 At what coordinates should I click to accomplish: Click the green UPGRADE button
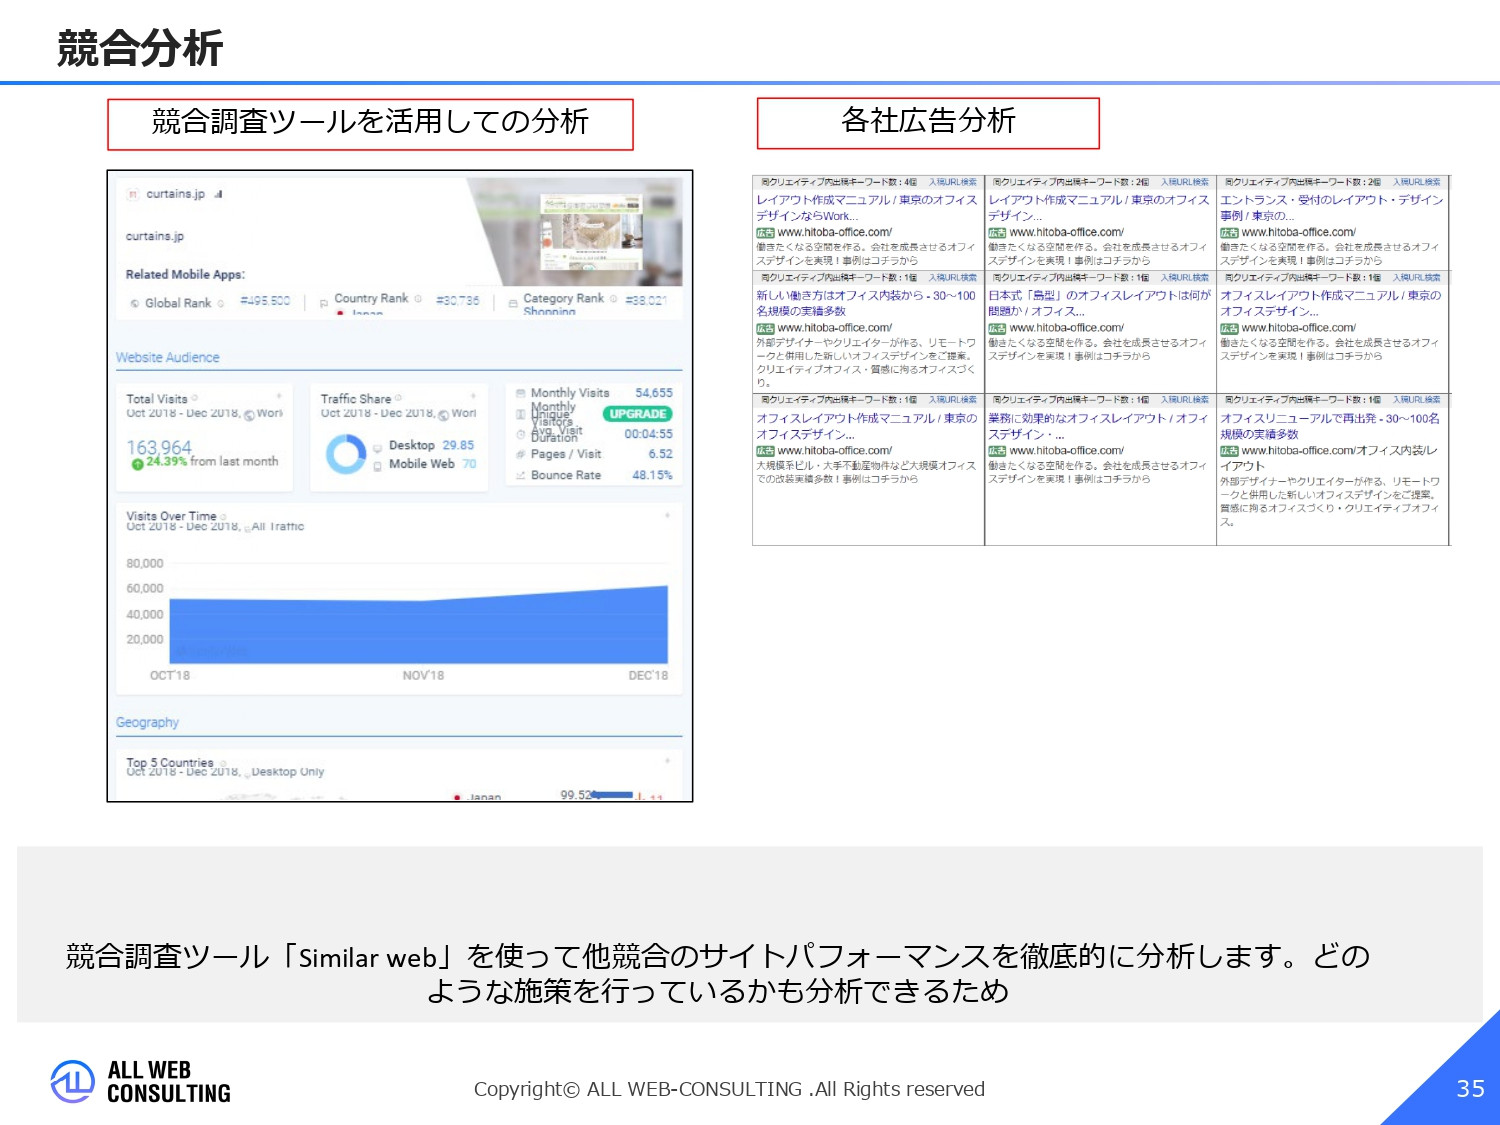pos(637,414)
